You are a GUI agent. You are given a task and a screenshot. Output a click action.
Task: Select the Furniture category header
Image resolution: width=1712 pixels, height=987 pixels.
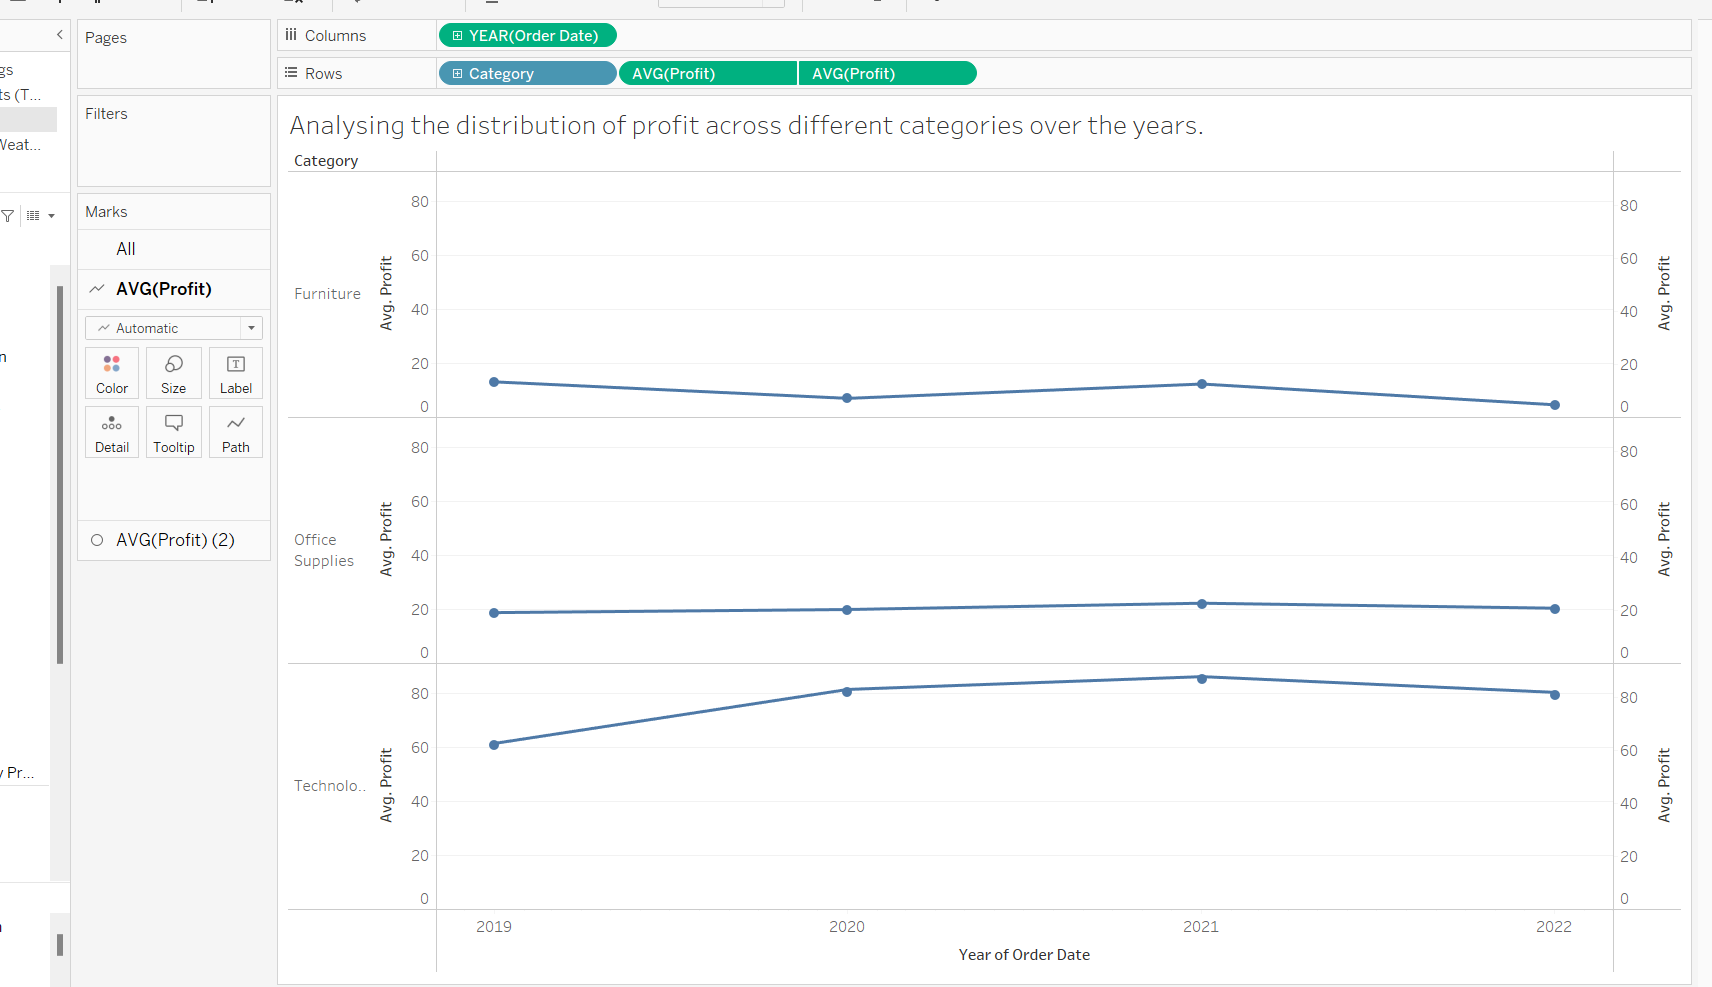[x=327, y=294]
